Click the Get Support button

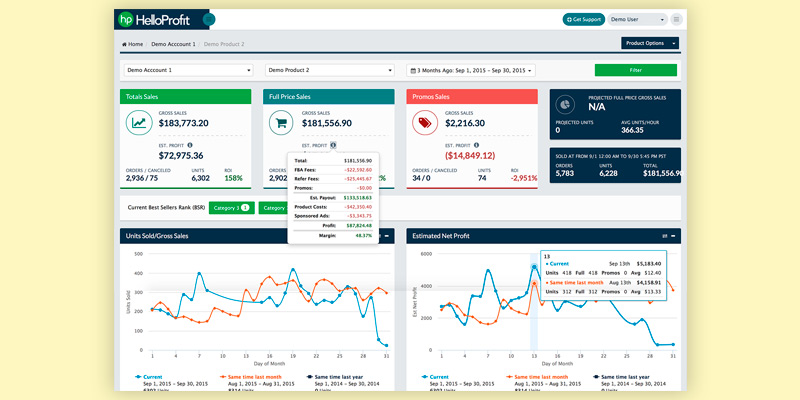click(584, 19)
